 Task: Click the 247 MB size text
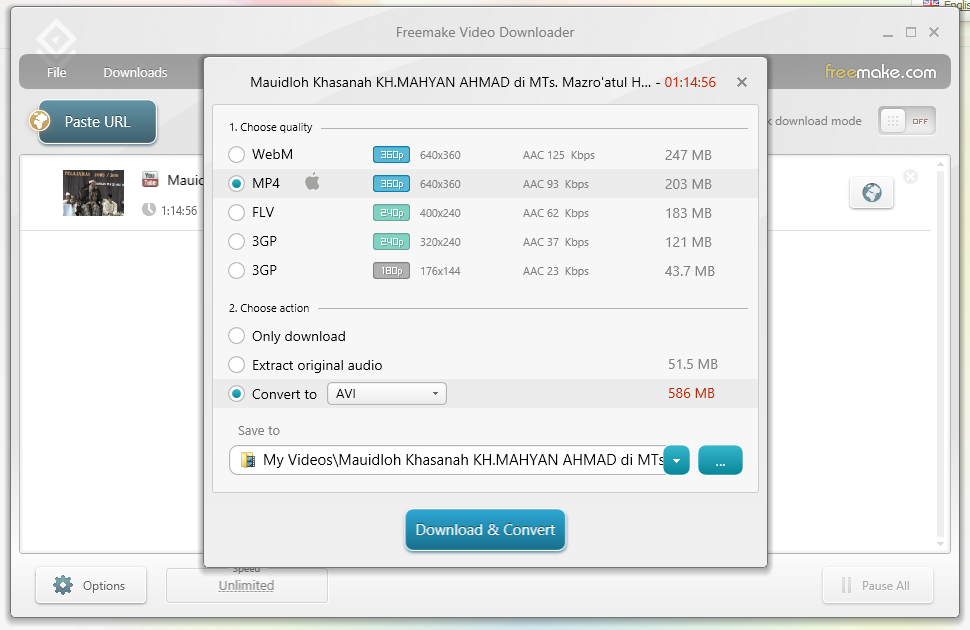[x=688, y=155]
